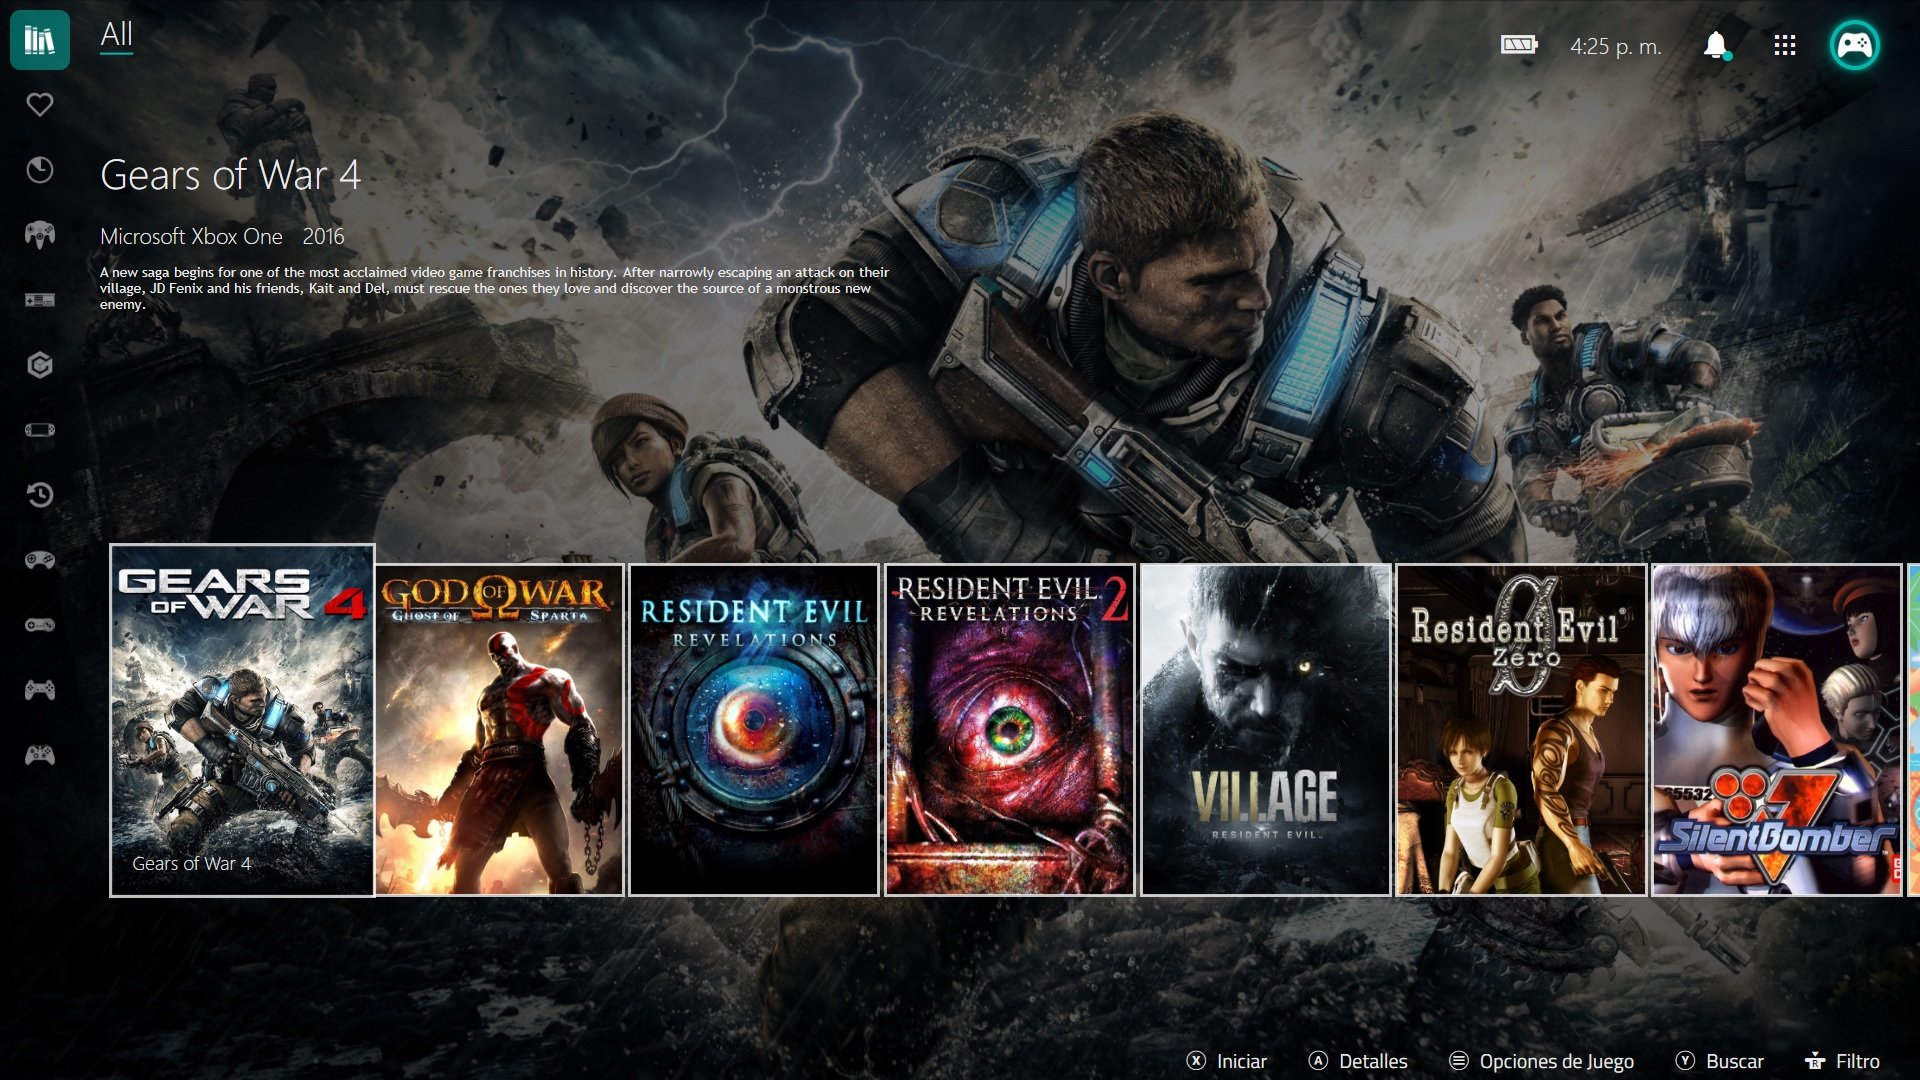The width and height of the screenshot is (1920, 1080).
Task: Select God of War Ghost of Sparta cover
Action: (x=499, y=730)
